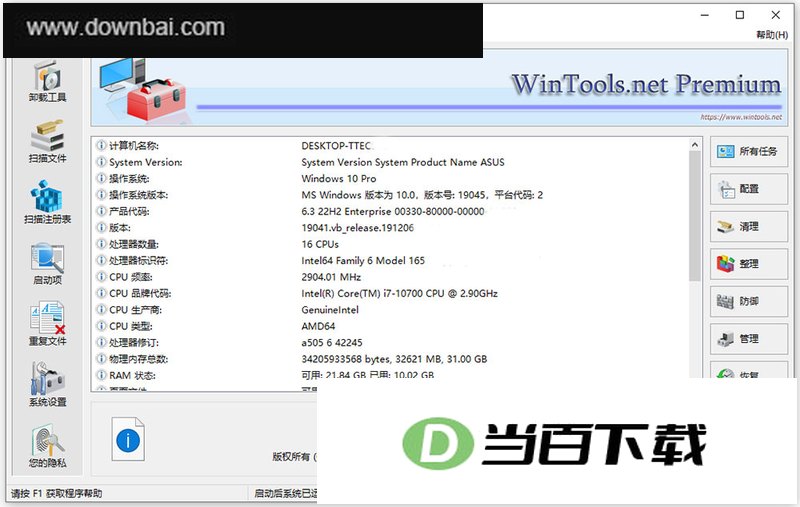Click the info icon beside CPU 类型
This screenshot has width=800, height=507.
(102, 326)
